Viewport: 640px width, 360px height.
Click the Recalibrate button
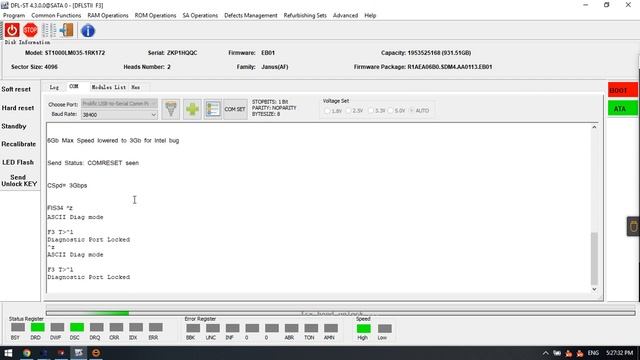point(18,144)
